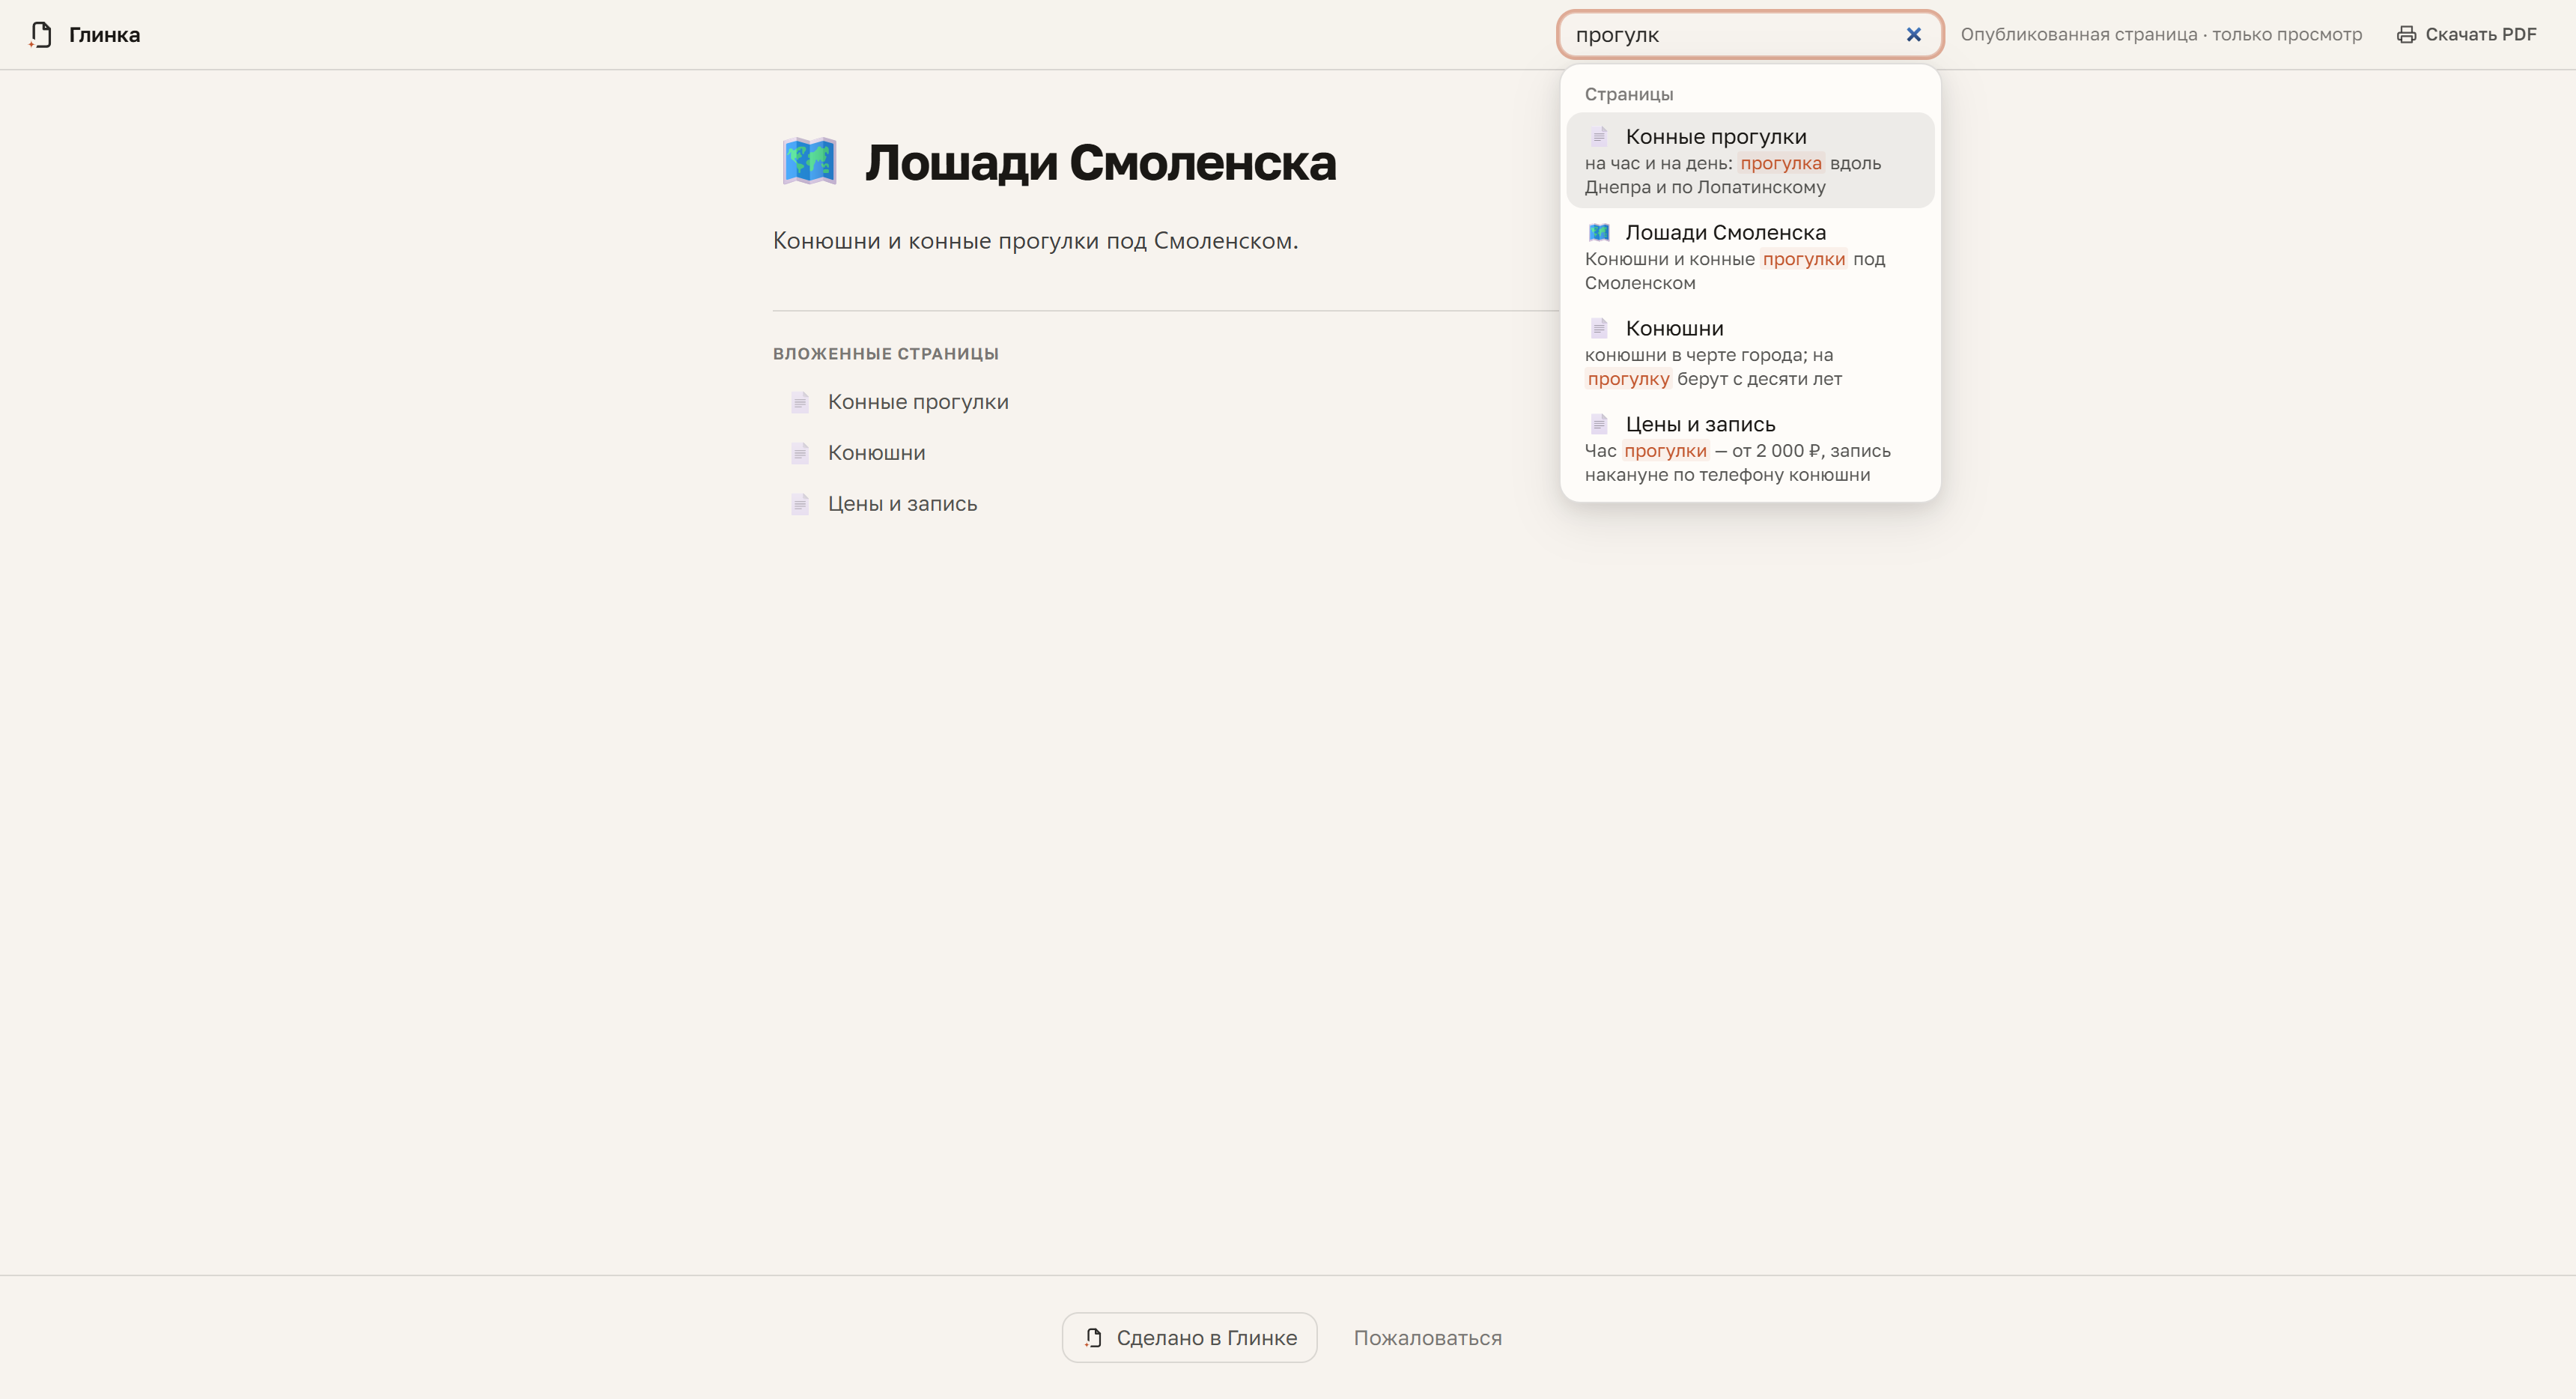Viewport: 2576px width, 1399px height.
Task: Click text Опубликованная страница · только просмотр
Action: pyautogui.click(x=2161, y=35)
